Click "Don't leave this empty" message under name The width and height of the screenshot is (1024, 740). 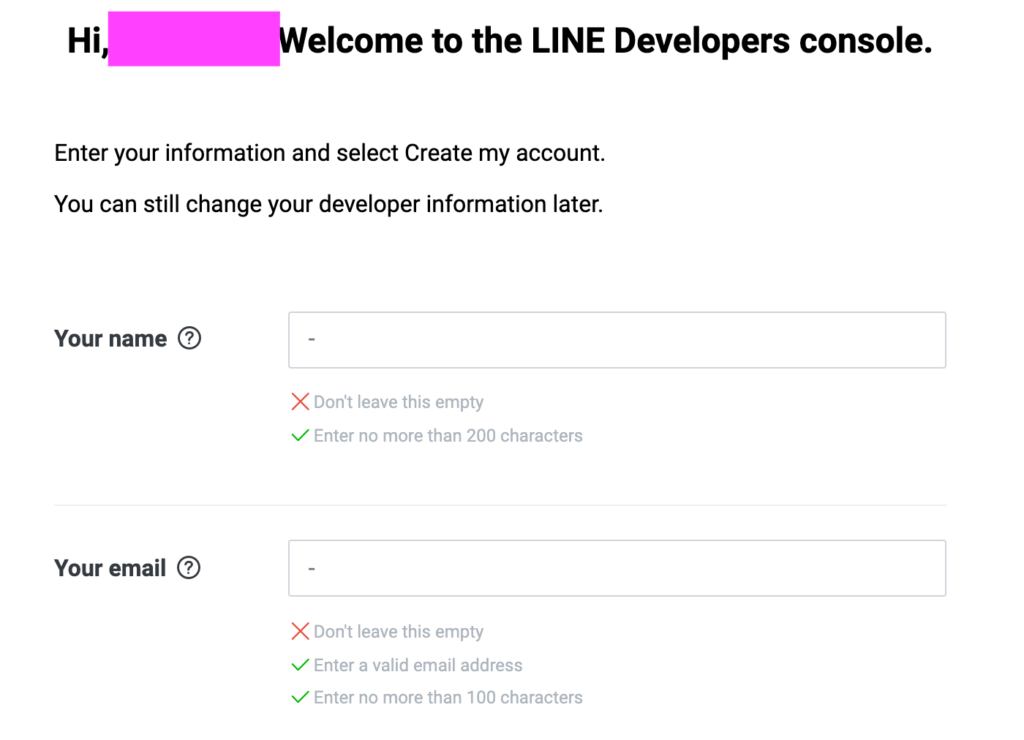click(398, 402)
